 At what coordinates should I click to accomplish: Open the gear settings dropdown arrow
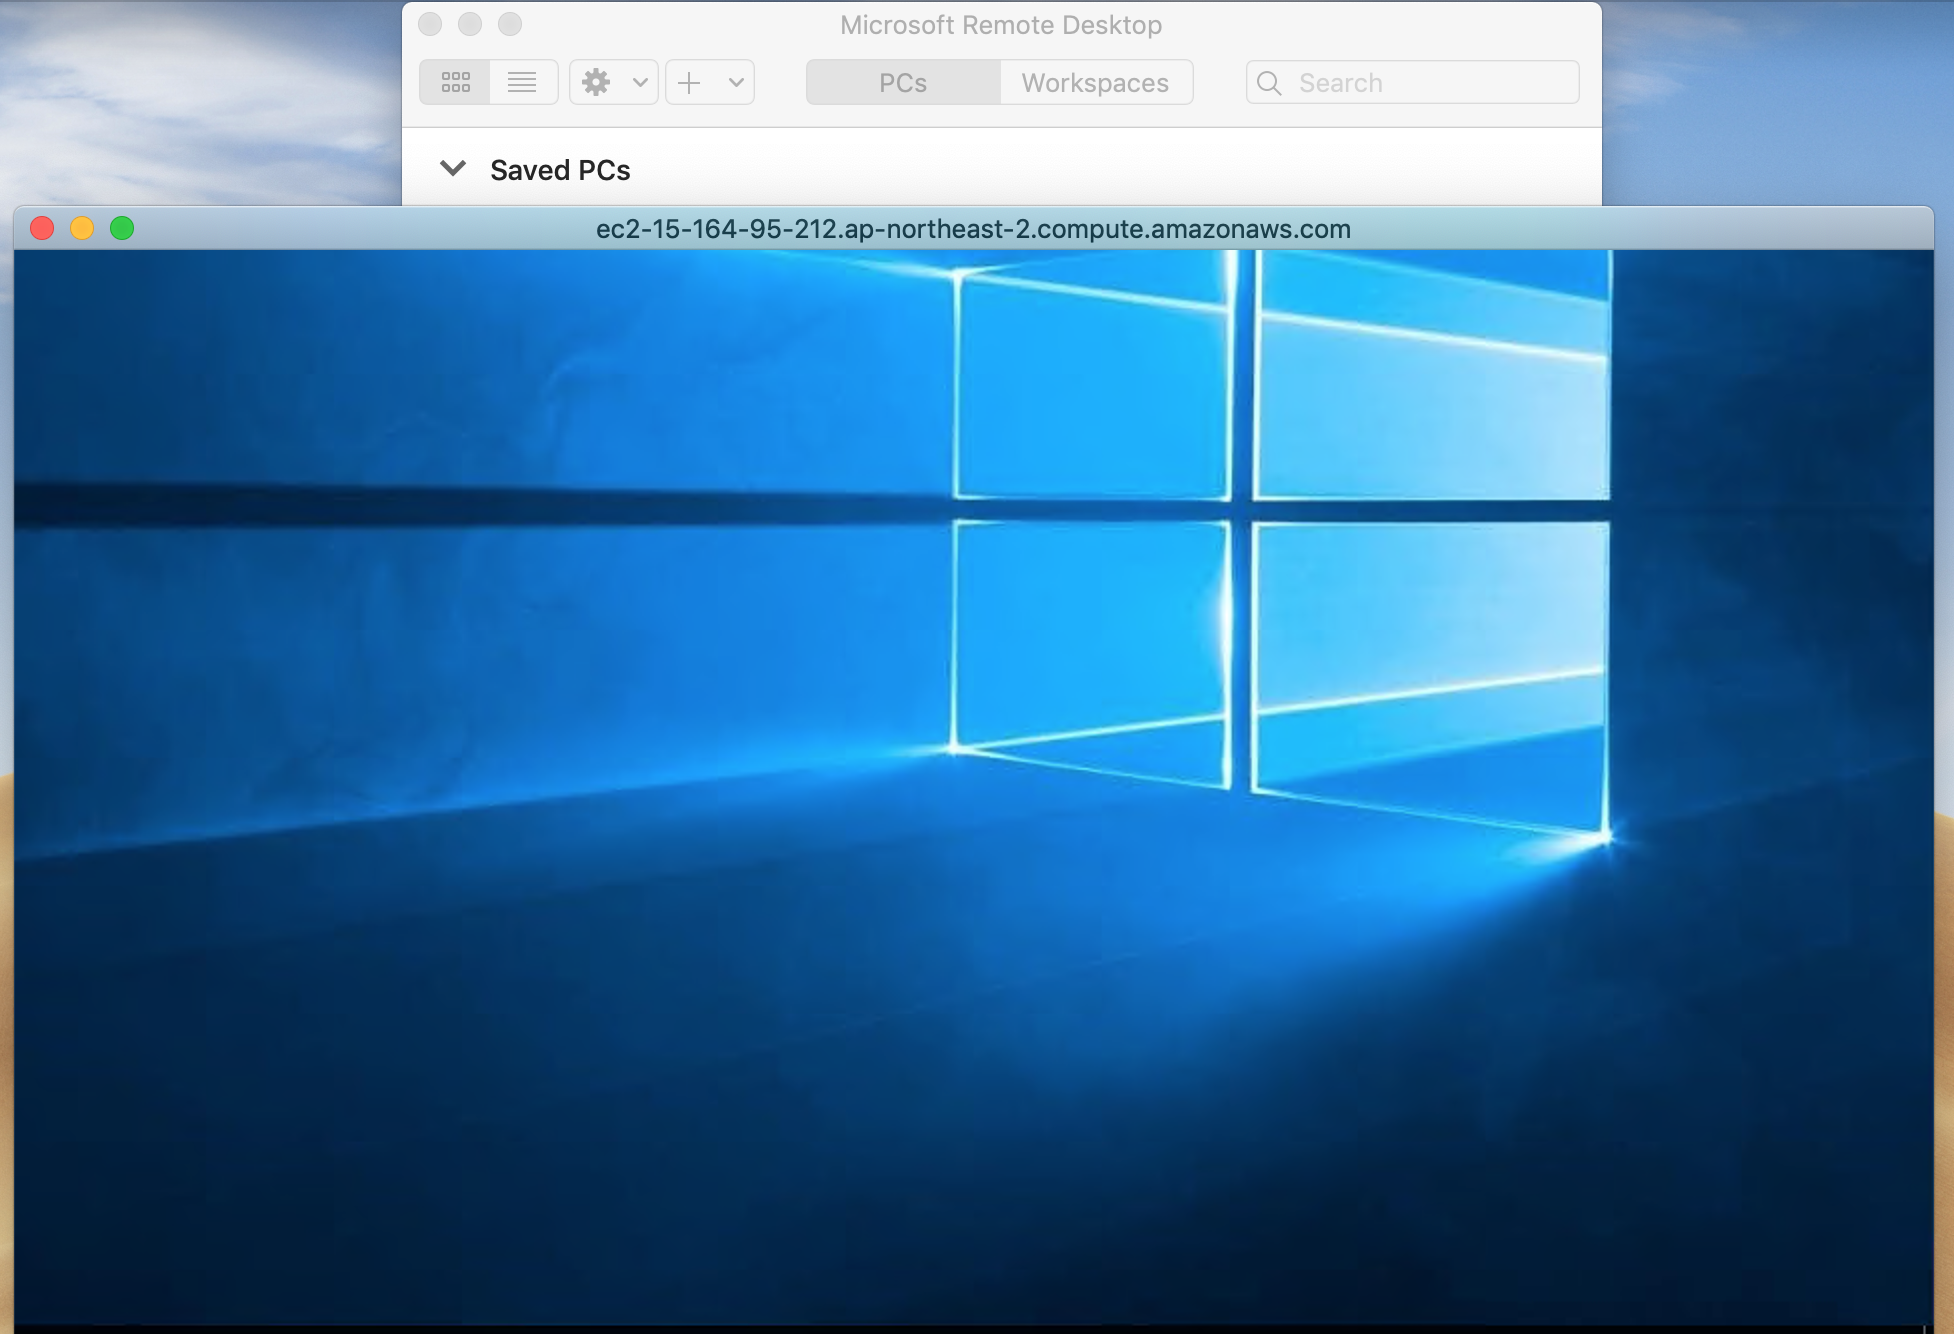[640, 82]
